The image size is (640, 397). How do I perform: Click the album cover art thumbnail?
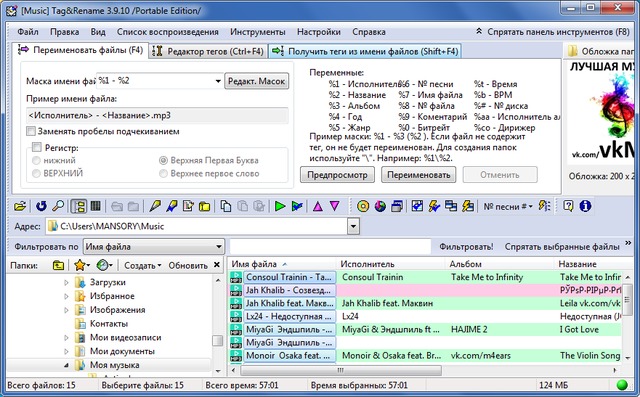click(x=600, y=113)
